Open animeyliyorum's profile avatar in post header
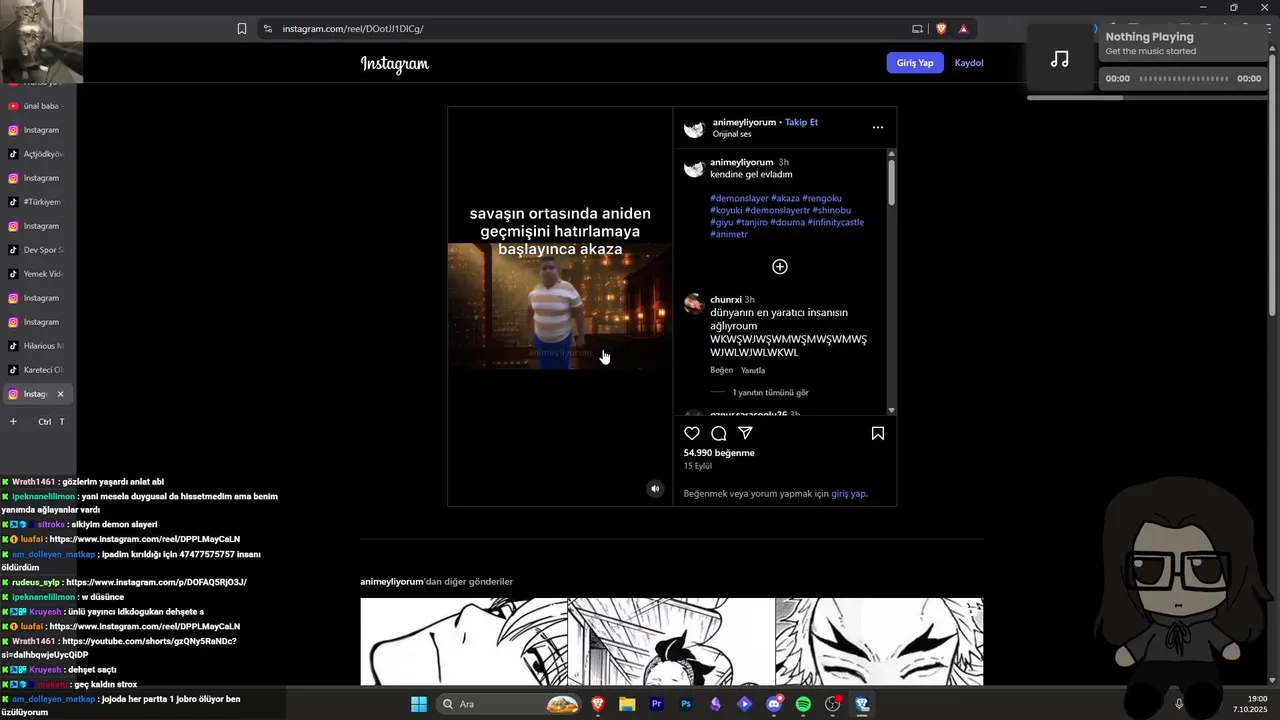Image resolution: width=1280 pixels, height=720 pixels. pyautogui.click(x=695, y=128)
